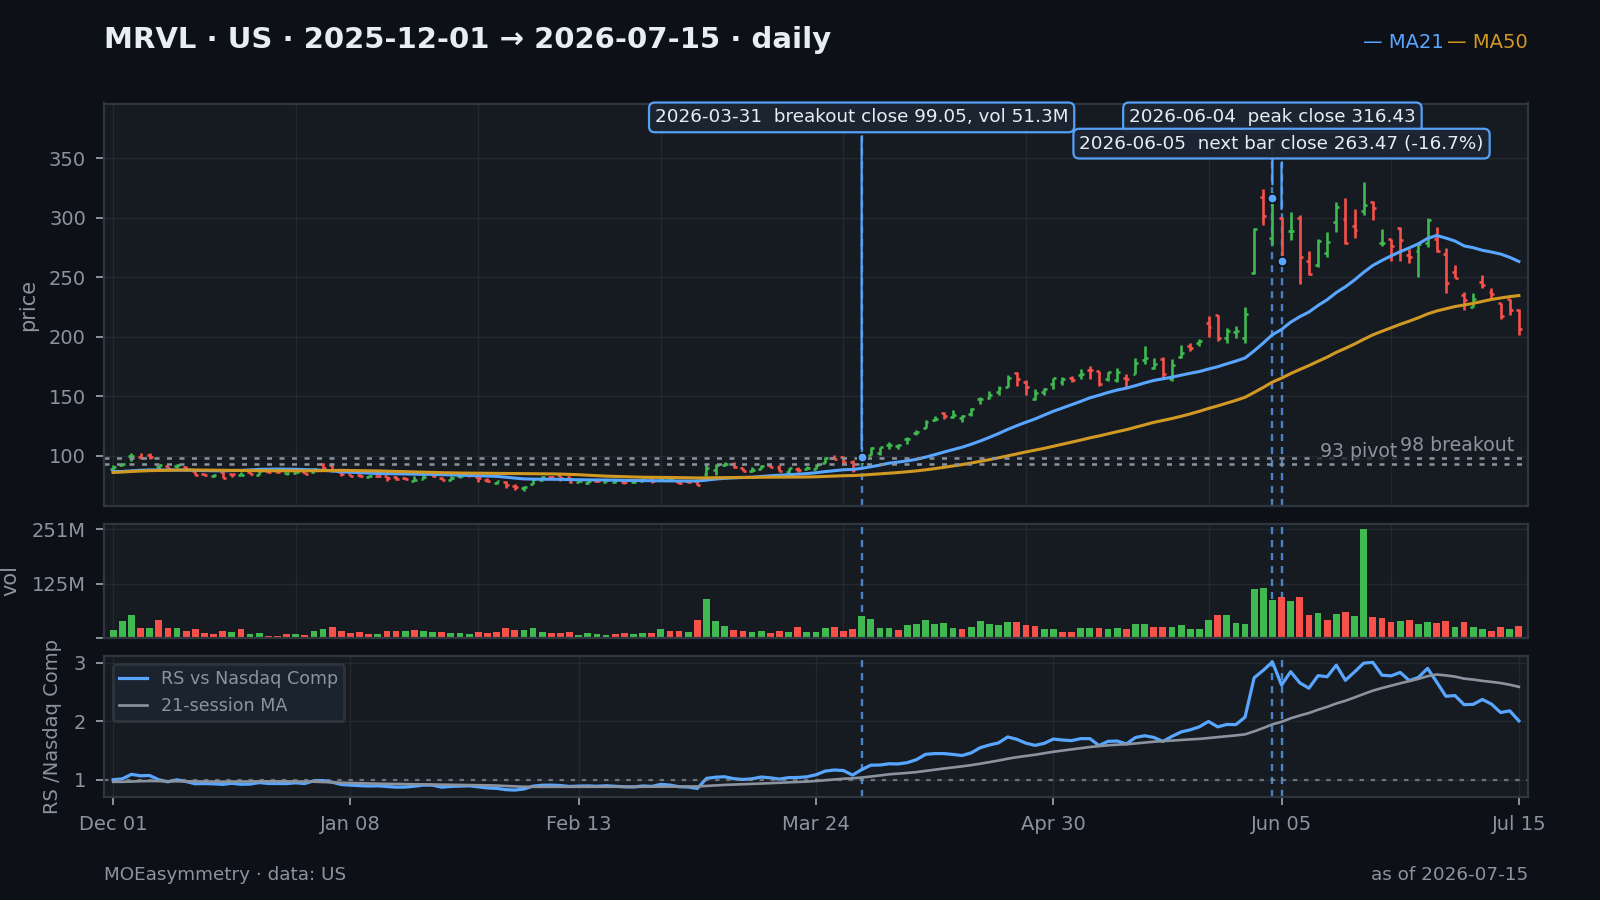Click the 'RS vs Nasdaq Comp' legend entry
The image size is (1600, 900).
point(228,678)
